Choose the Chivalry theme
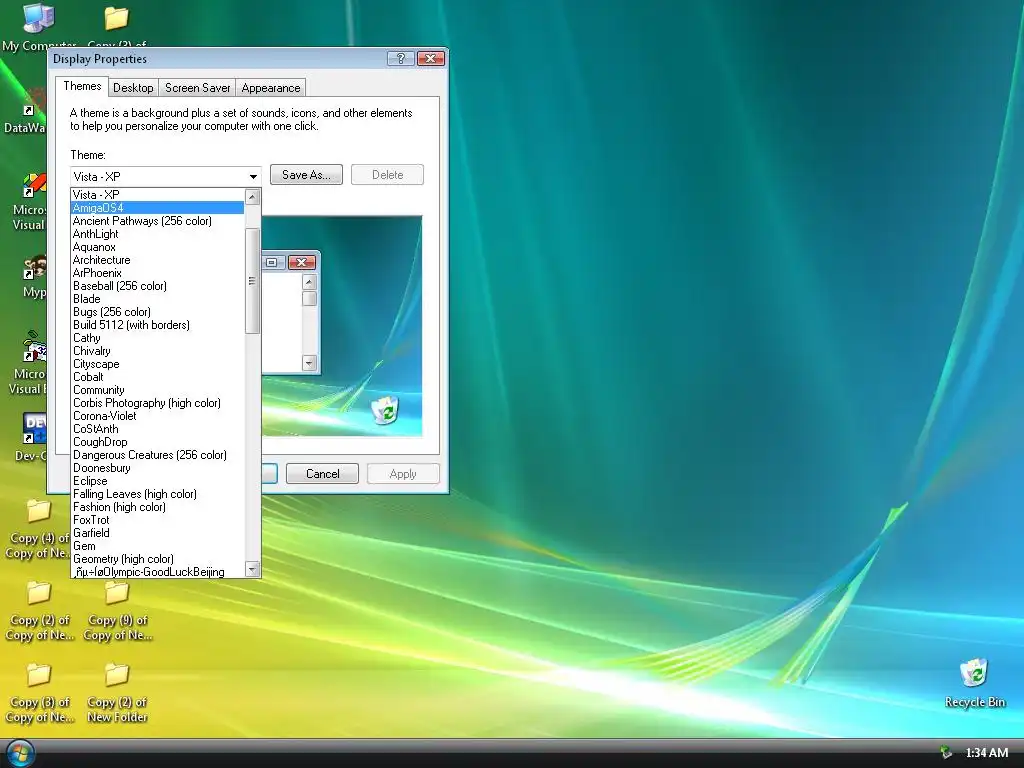 (x=157, y=351)
